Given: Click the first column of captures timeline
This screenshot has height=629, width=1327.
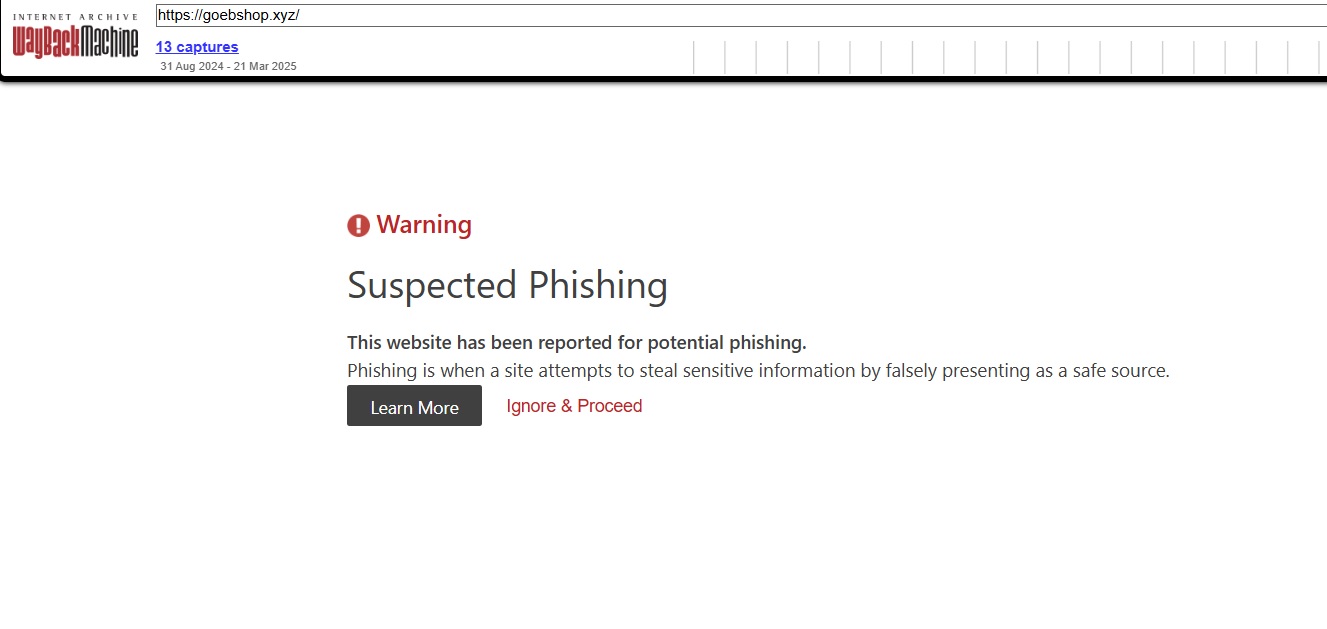Looking at the screenshot, I should (708, 57).
